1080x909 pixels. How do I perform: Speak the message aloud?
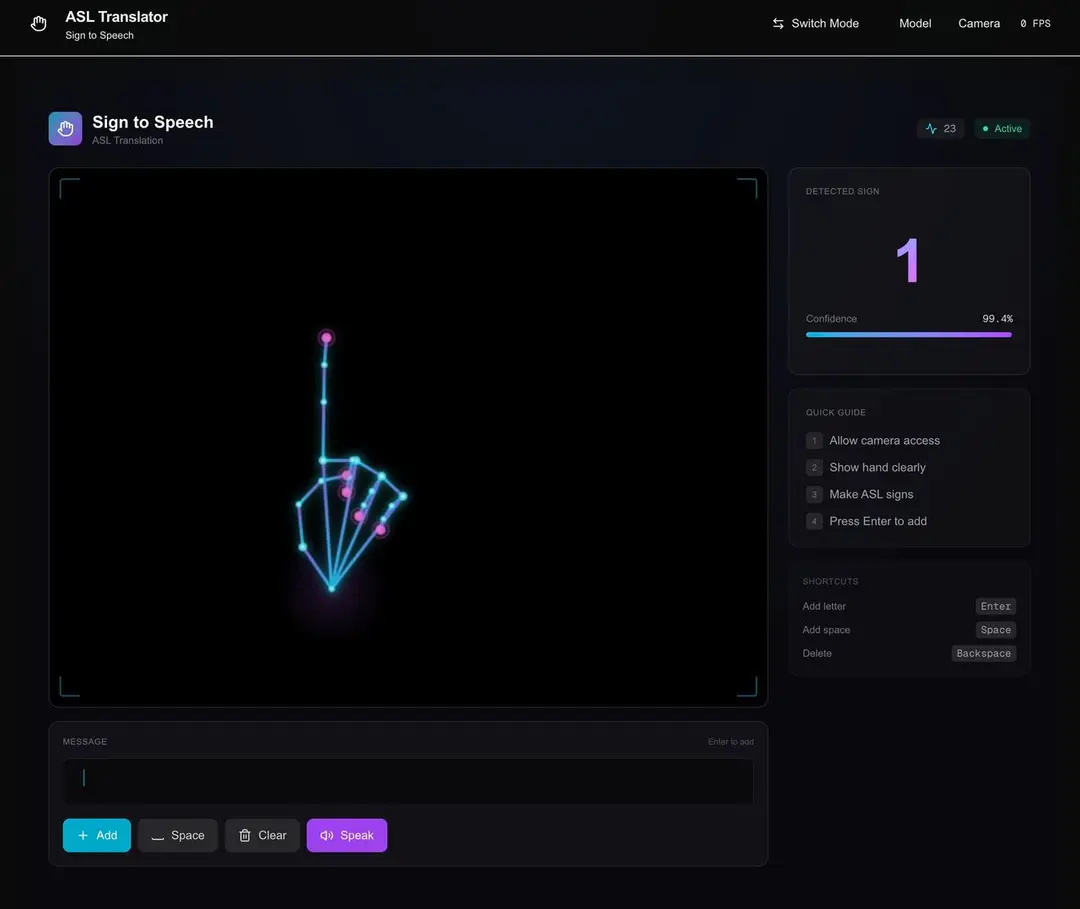pos(347,835)
